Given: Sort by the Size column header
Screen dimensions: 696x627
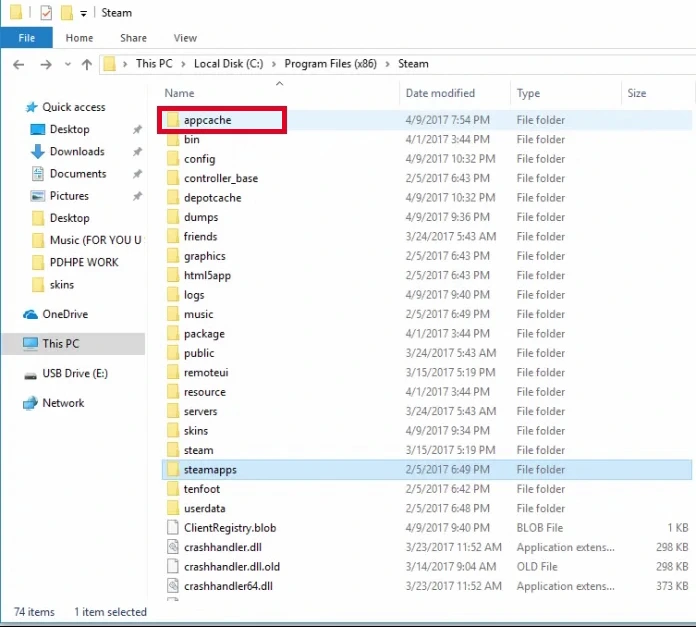Looking at the screenshot, I should pos(637,93).
